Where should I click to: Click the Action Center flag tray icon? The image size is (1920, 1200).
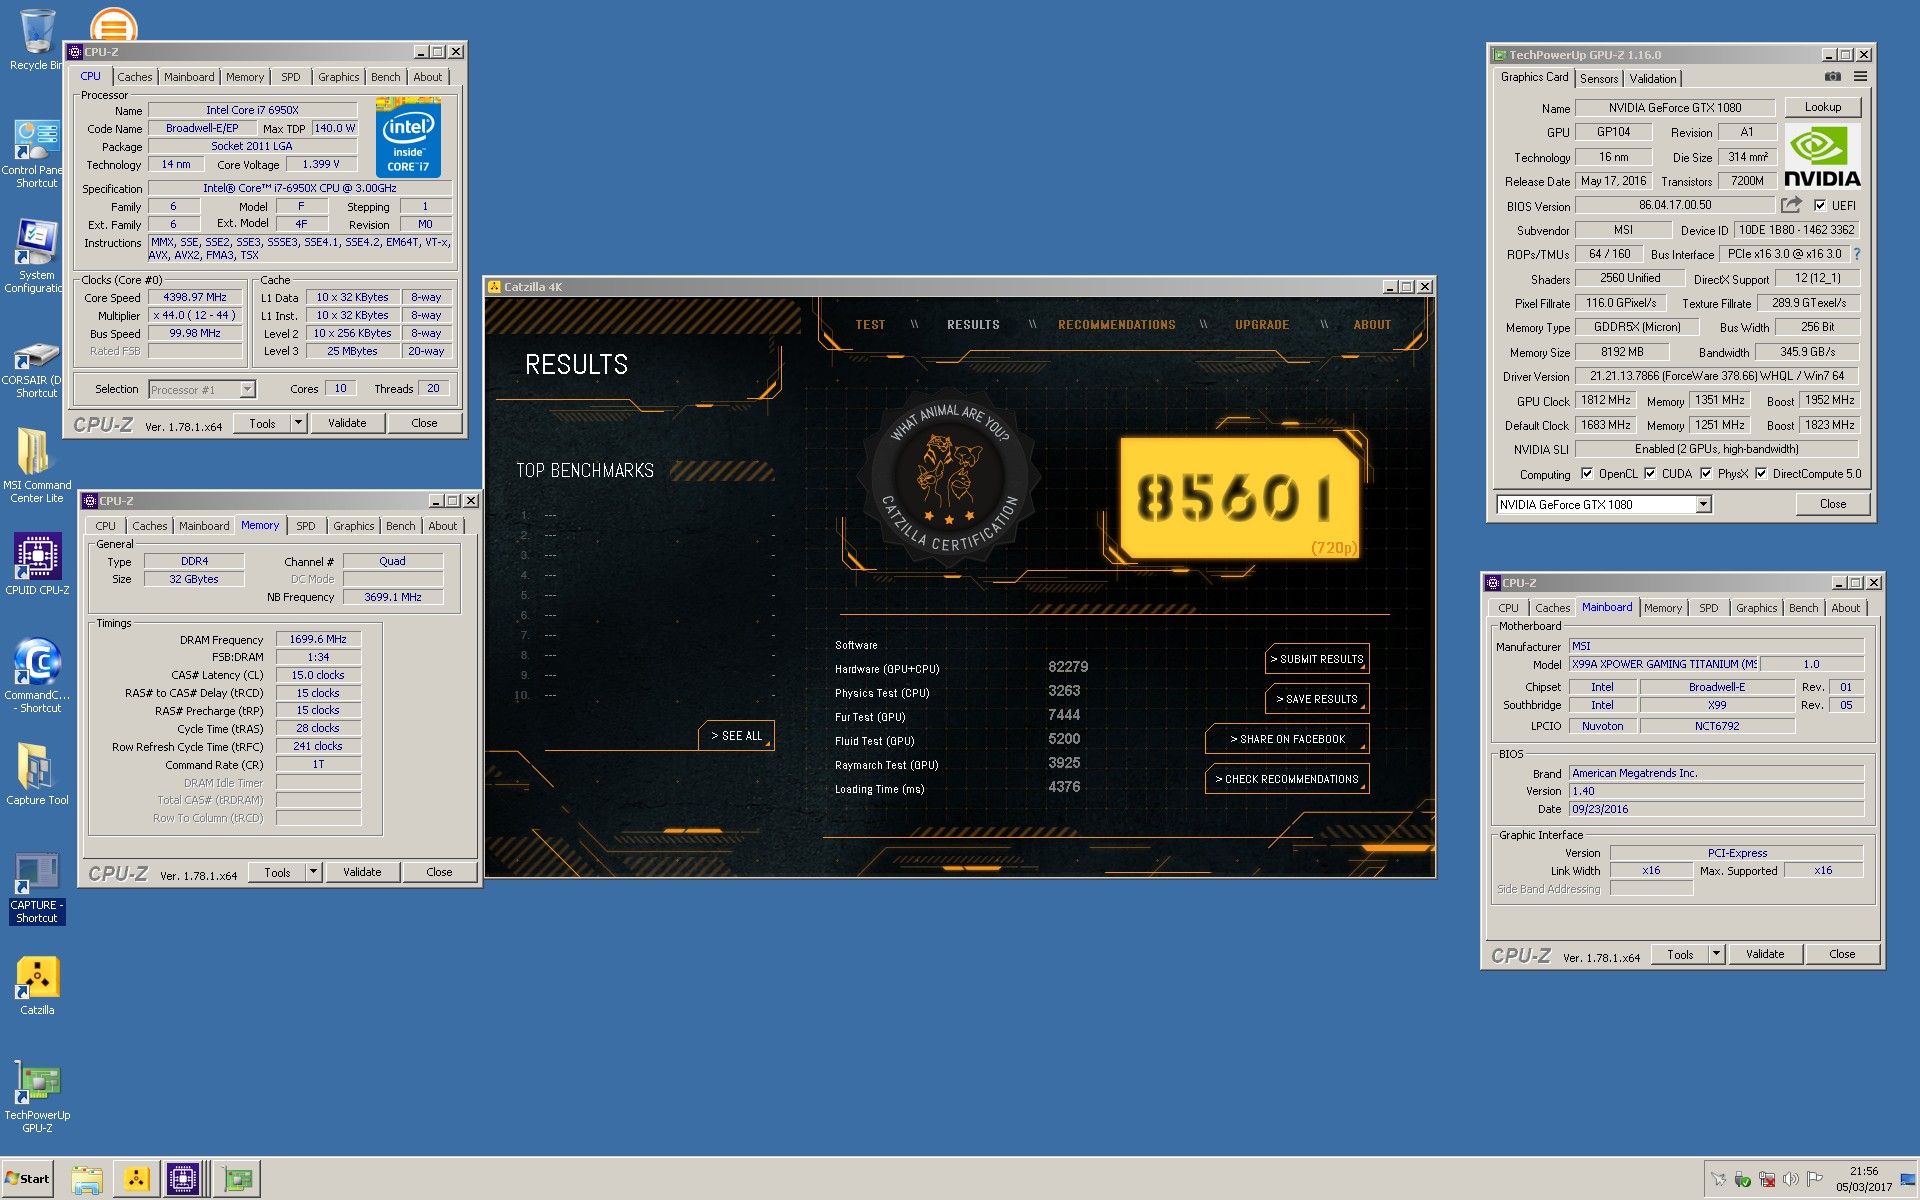[x=1815, y=1179]
